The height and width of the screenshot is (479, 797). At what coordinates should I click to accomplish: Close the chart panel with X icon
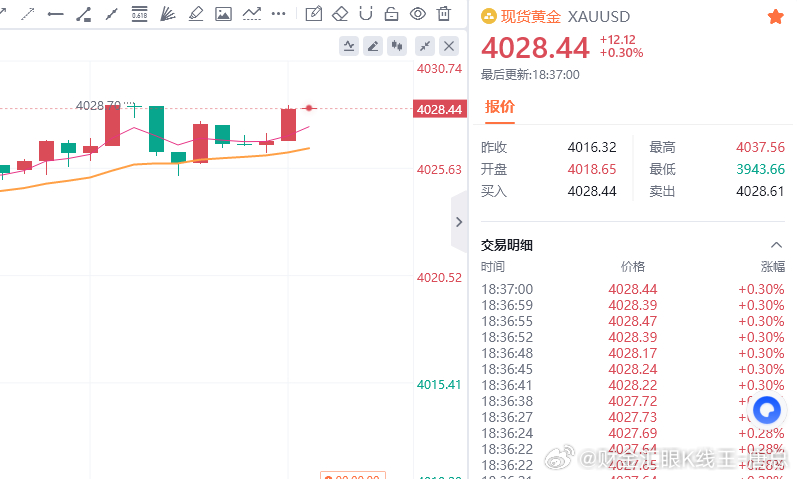click(449, 46)
